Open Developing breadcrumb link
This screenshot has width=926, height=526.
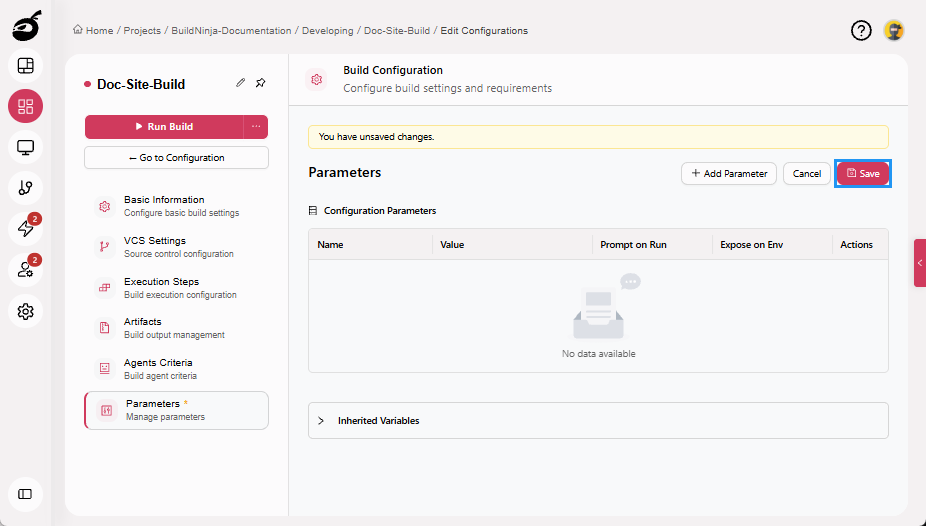pyautogui.click(x=328, y=30)
